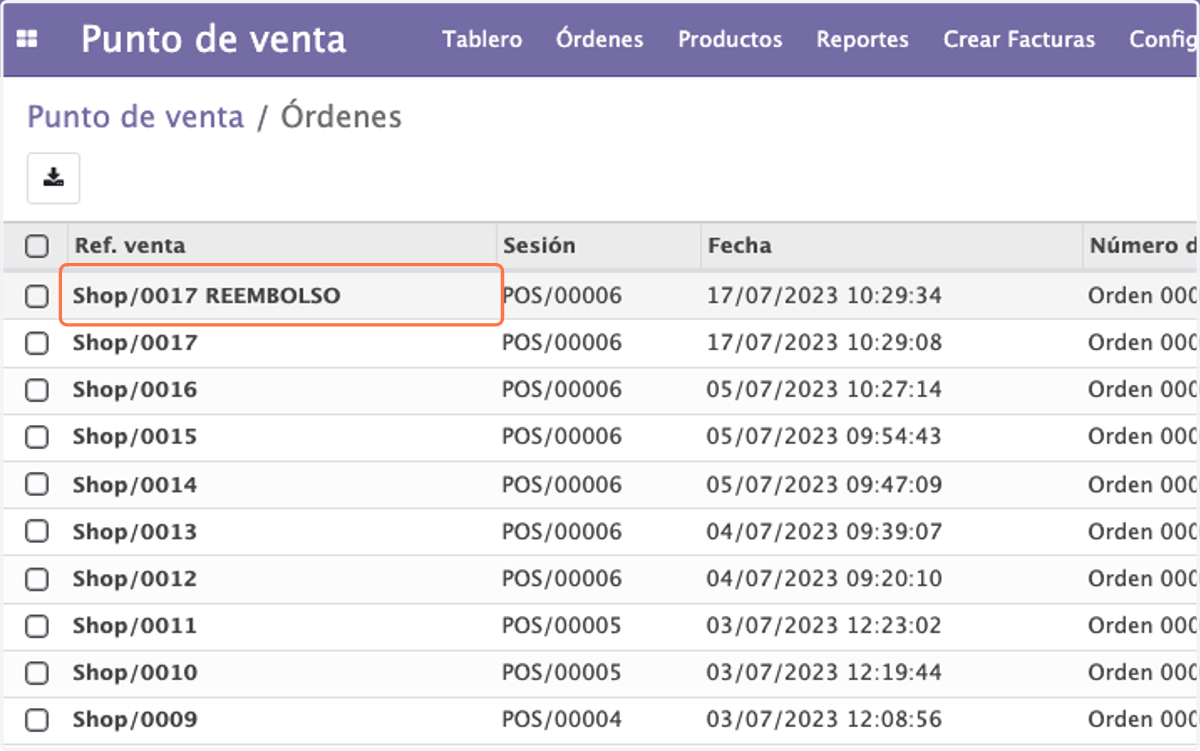
Task: Open the Órdenes menu
Action: 600,40
